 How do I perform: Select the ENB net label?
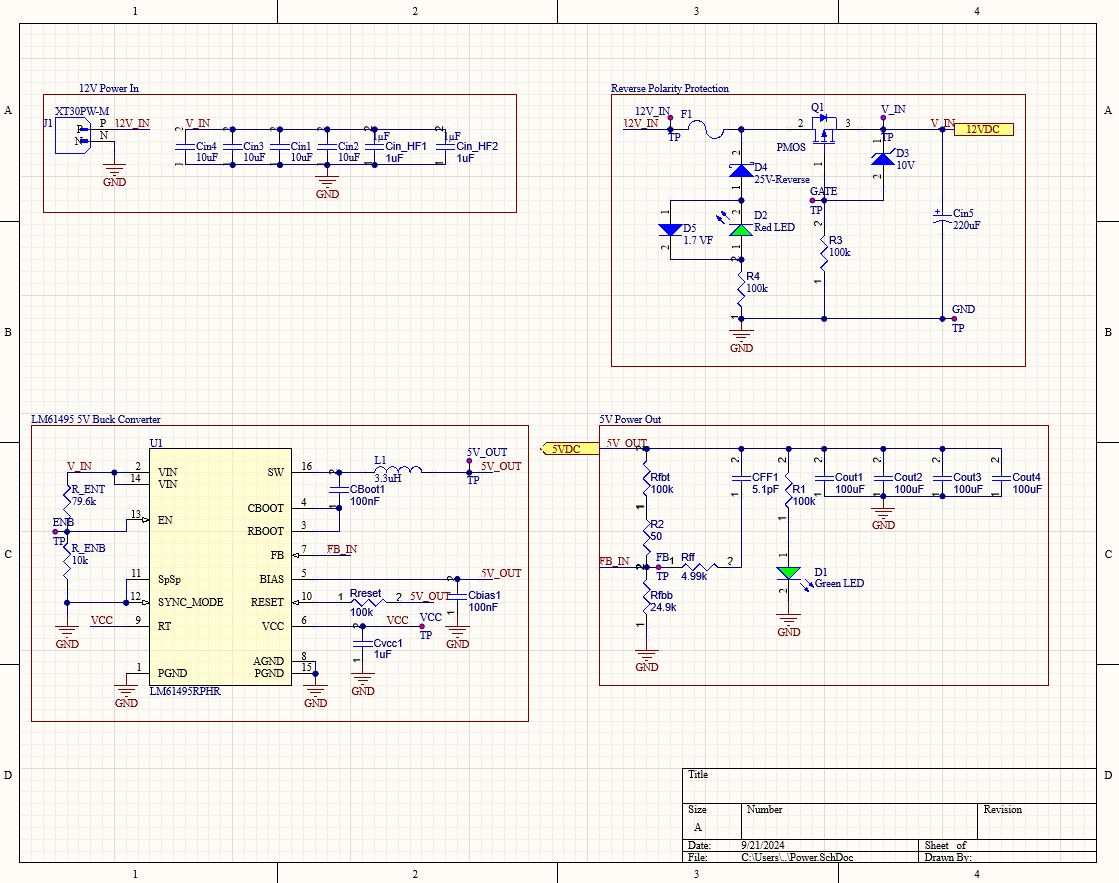coord(63,523)
